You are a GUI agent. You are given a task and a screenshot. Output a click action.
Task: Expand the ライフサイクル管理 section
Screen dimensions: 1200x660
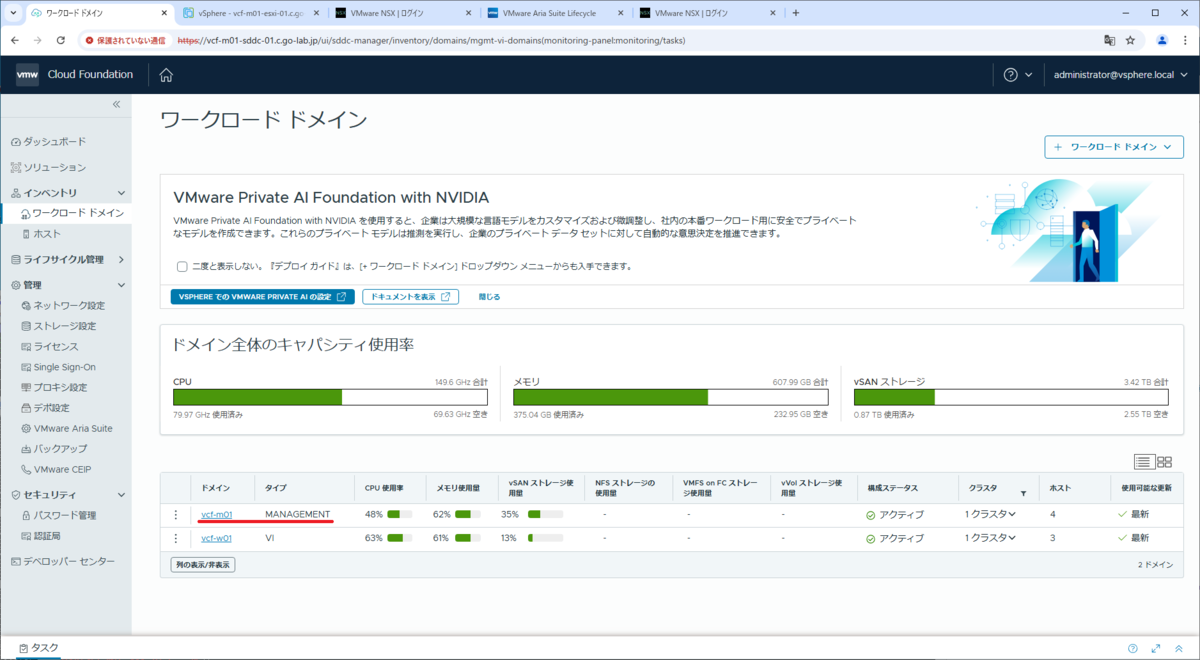tap(122, 259)
